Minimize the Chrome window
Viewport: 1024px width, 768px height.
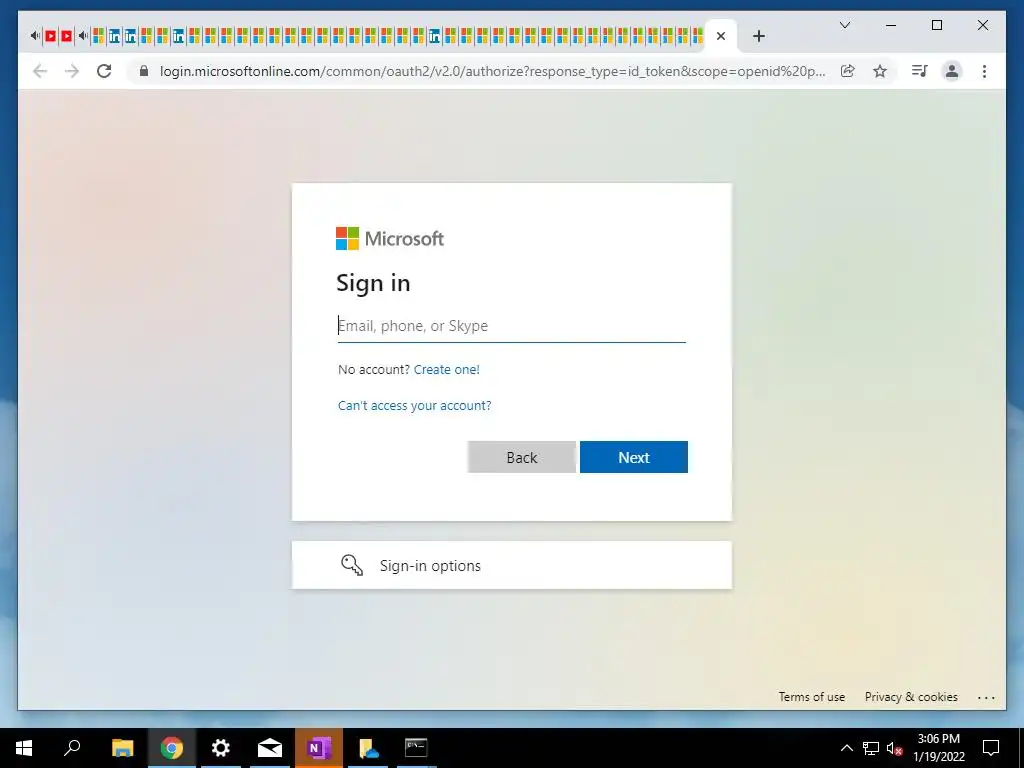pyautogui.click(x=891, y=25)
